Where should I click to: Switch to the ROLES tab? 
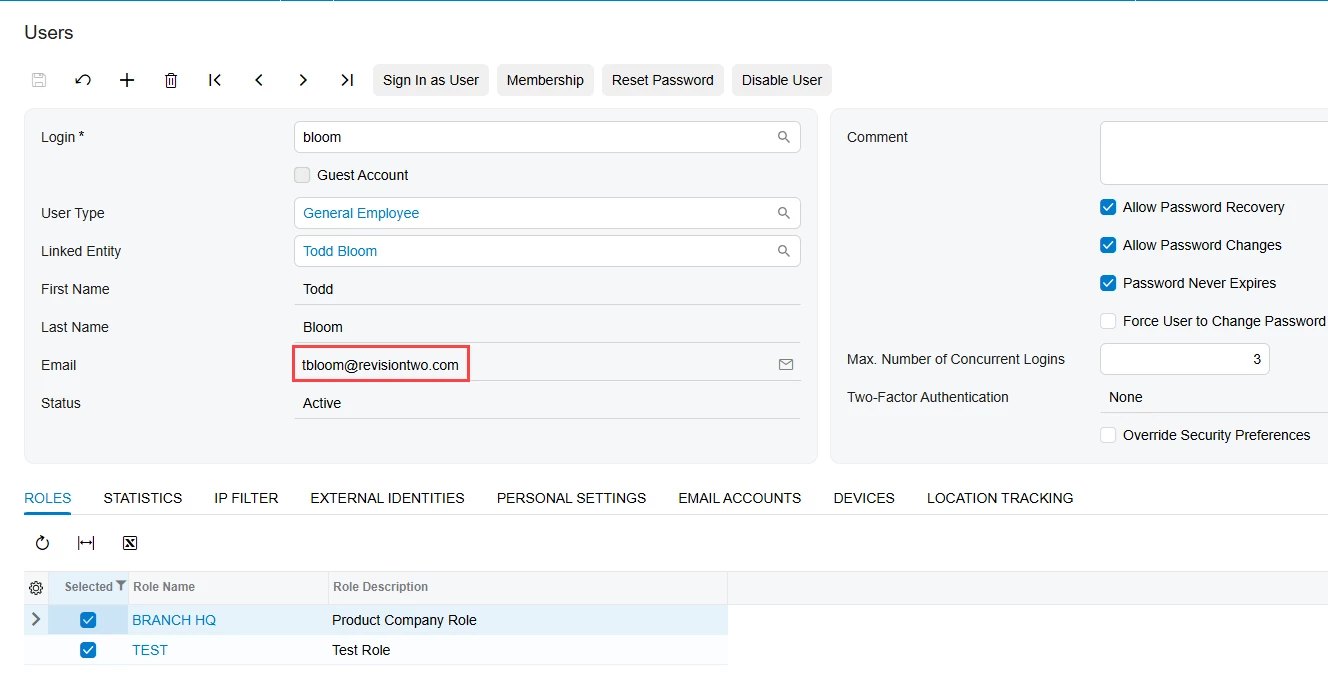48,498
